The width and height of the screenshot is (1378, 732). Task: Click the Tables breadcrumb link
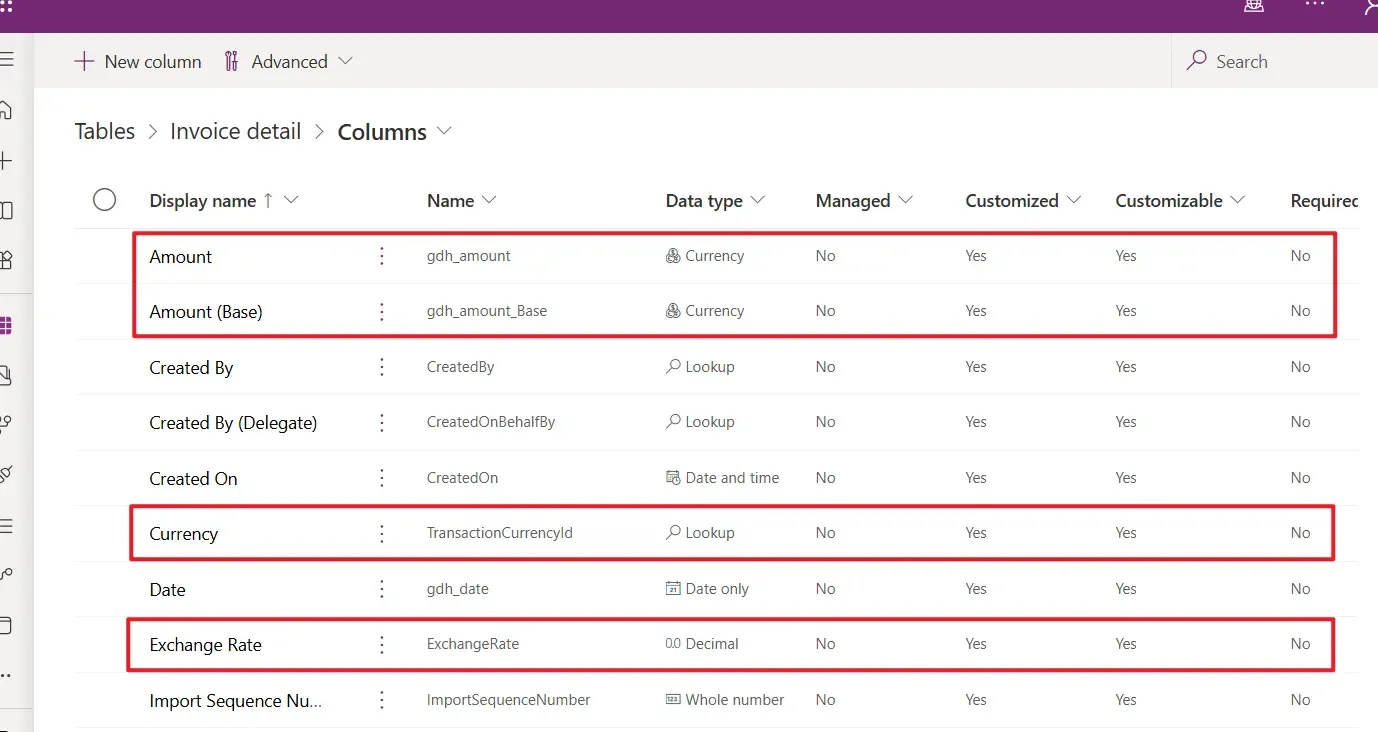pos(105,132)
